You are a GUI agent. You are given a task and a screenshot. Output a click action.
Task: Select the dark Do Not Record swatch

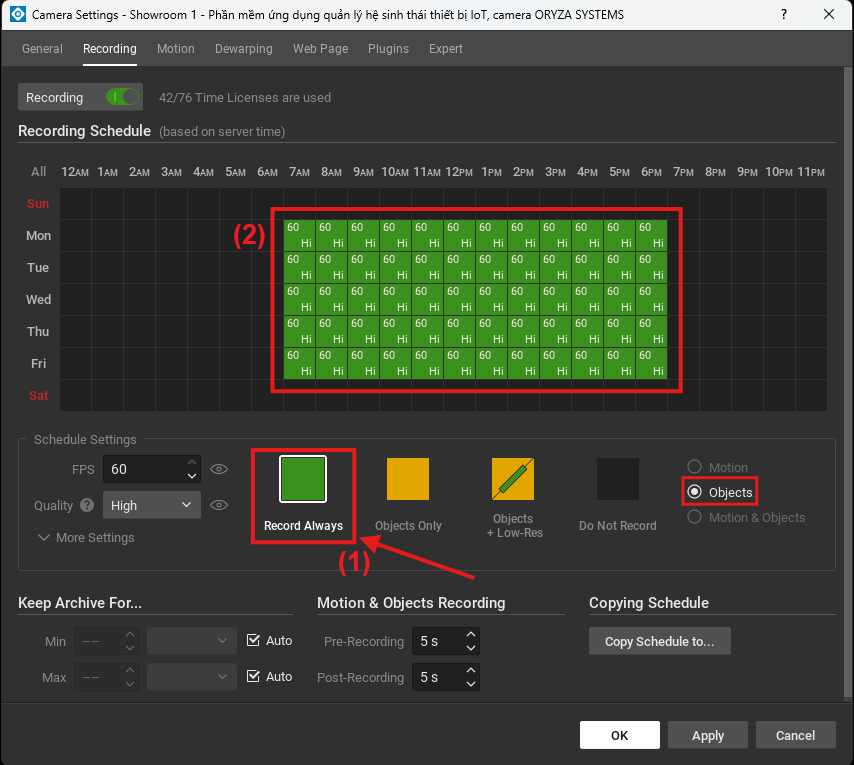[x=618, y=479]
